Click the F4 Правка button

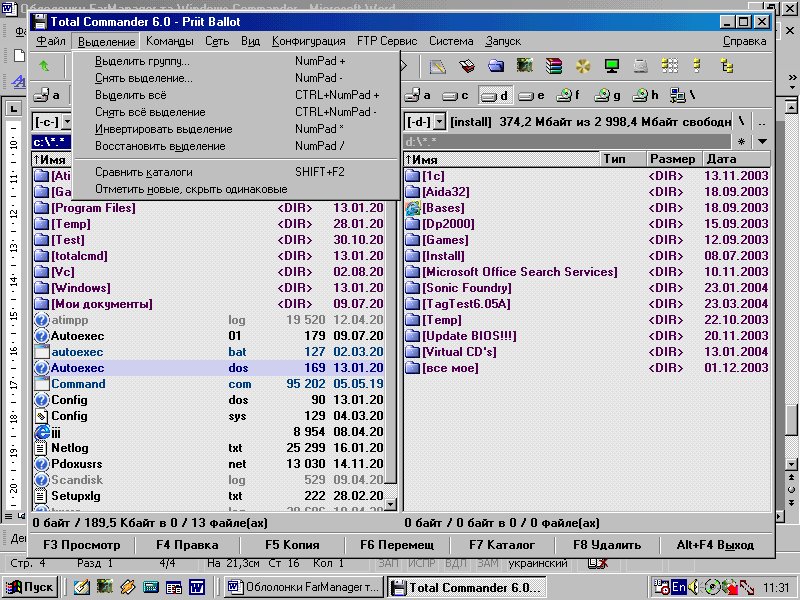[x=187, y=545]
